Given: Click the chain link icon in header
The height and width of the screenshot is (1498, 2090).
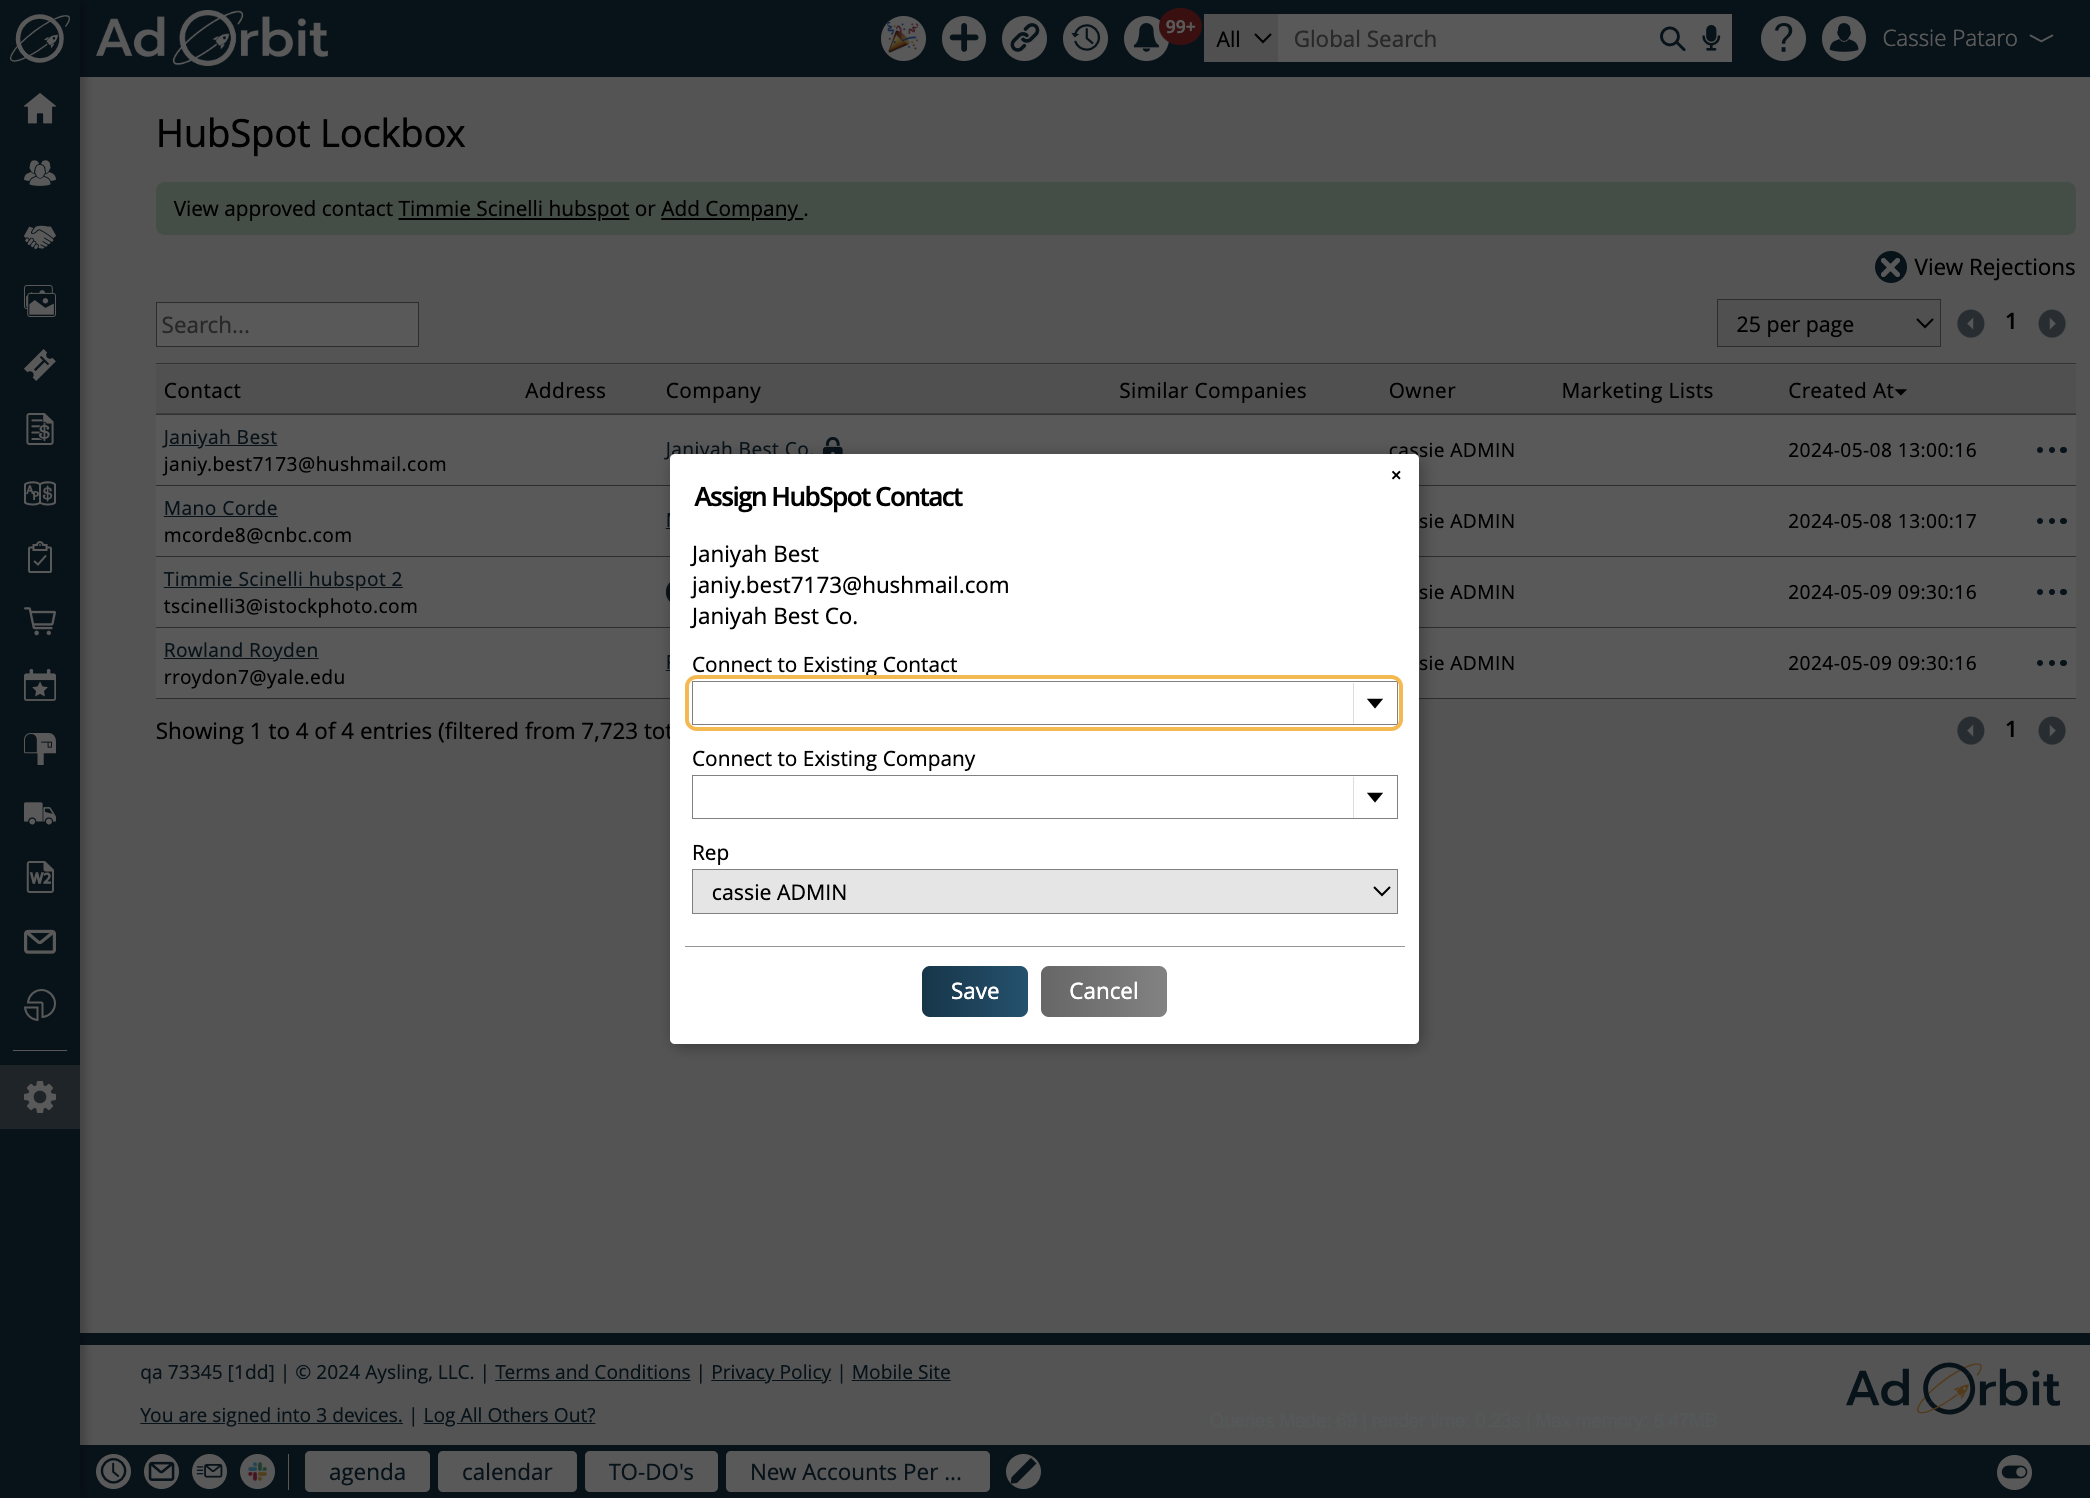Looking at the screenshot, I should coord(1025,39).
